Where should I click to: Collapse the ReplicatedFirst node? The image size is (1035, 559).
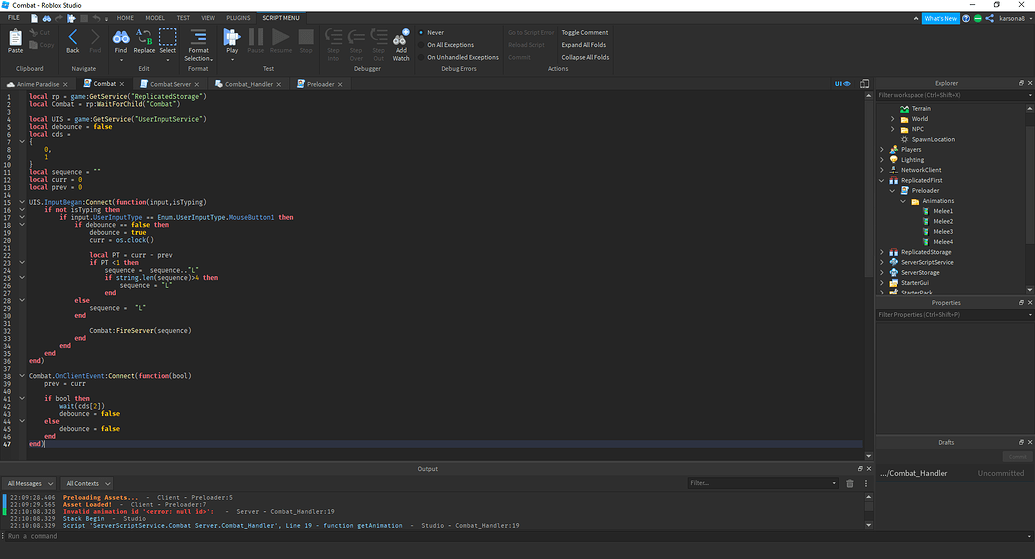click(x=881, y=180)
